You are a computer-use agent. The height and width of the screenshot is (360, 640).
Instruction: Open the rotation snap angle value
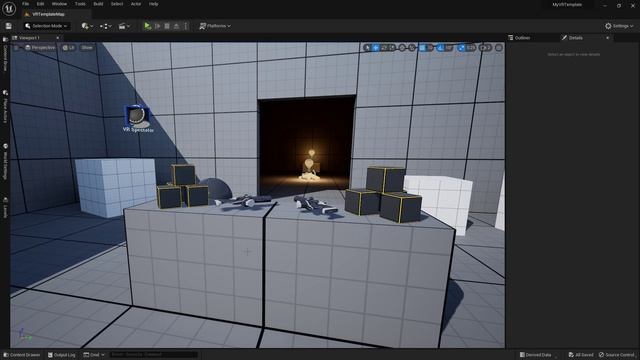pyautogui.click(x=449, y=48)
